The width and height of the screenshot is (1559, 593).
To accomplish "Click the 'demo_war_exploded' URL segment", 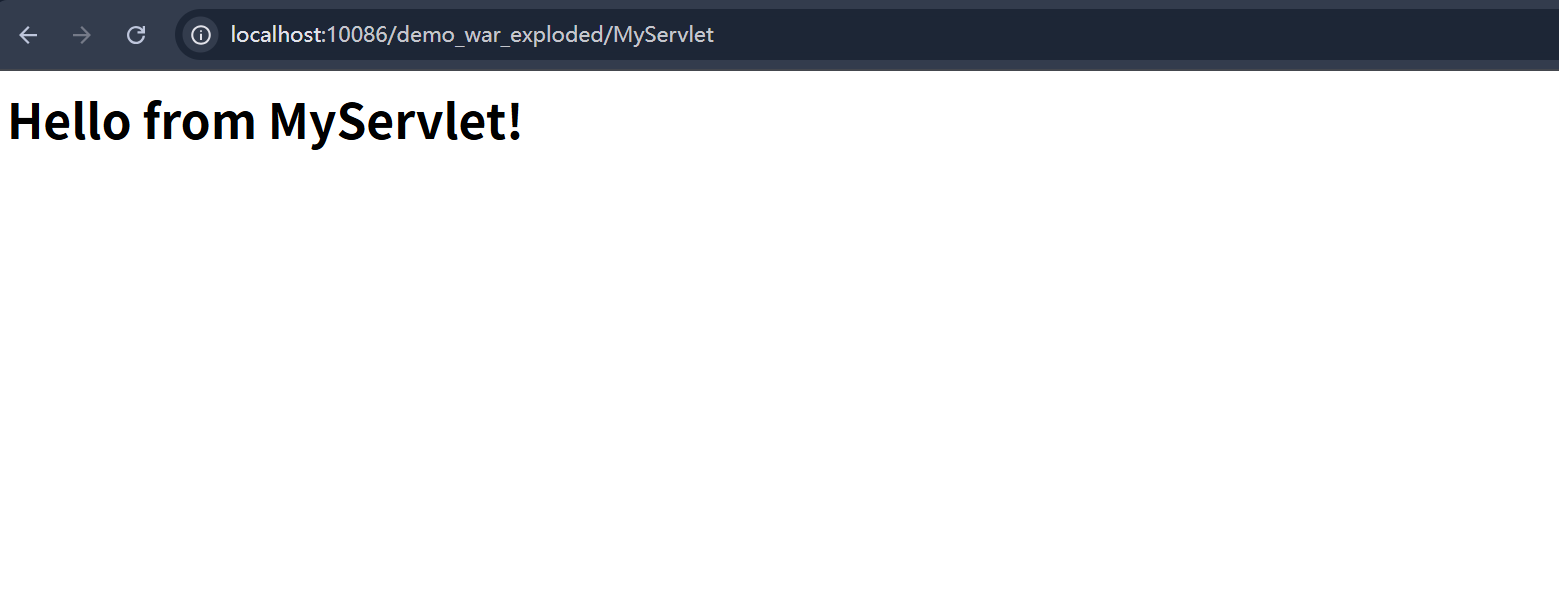I will coord(500,35).
